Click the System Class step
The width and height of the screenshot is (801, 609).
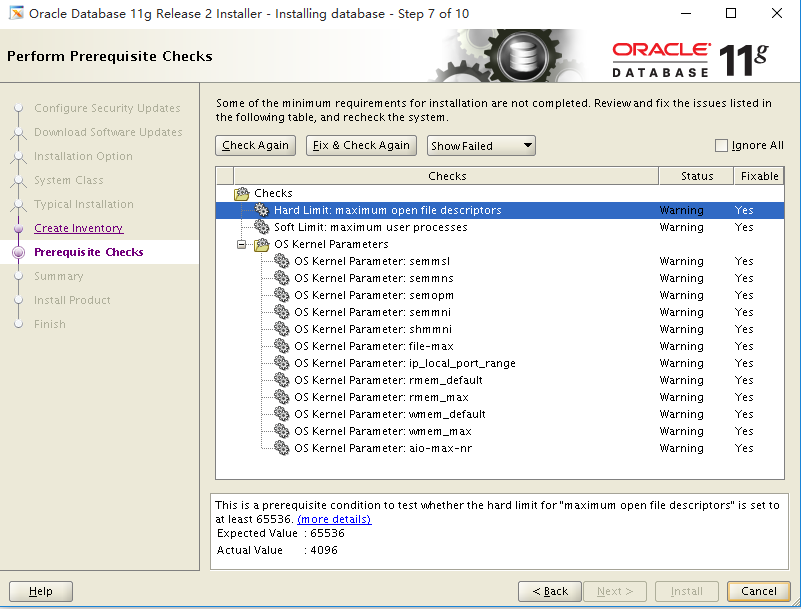(x=68, y=180)
